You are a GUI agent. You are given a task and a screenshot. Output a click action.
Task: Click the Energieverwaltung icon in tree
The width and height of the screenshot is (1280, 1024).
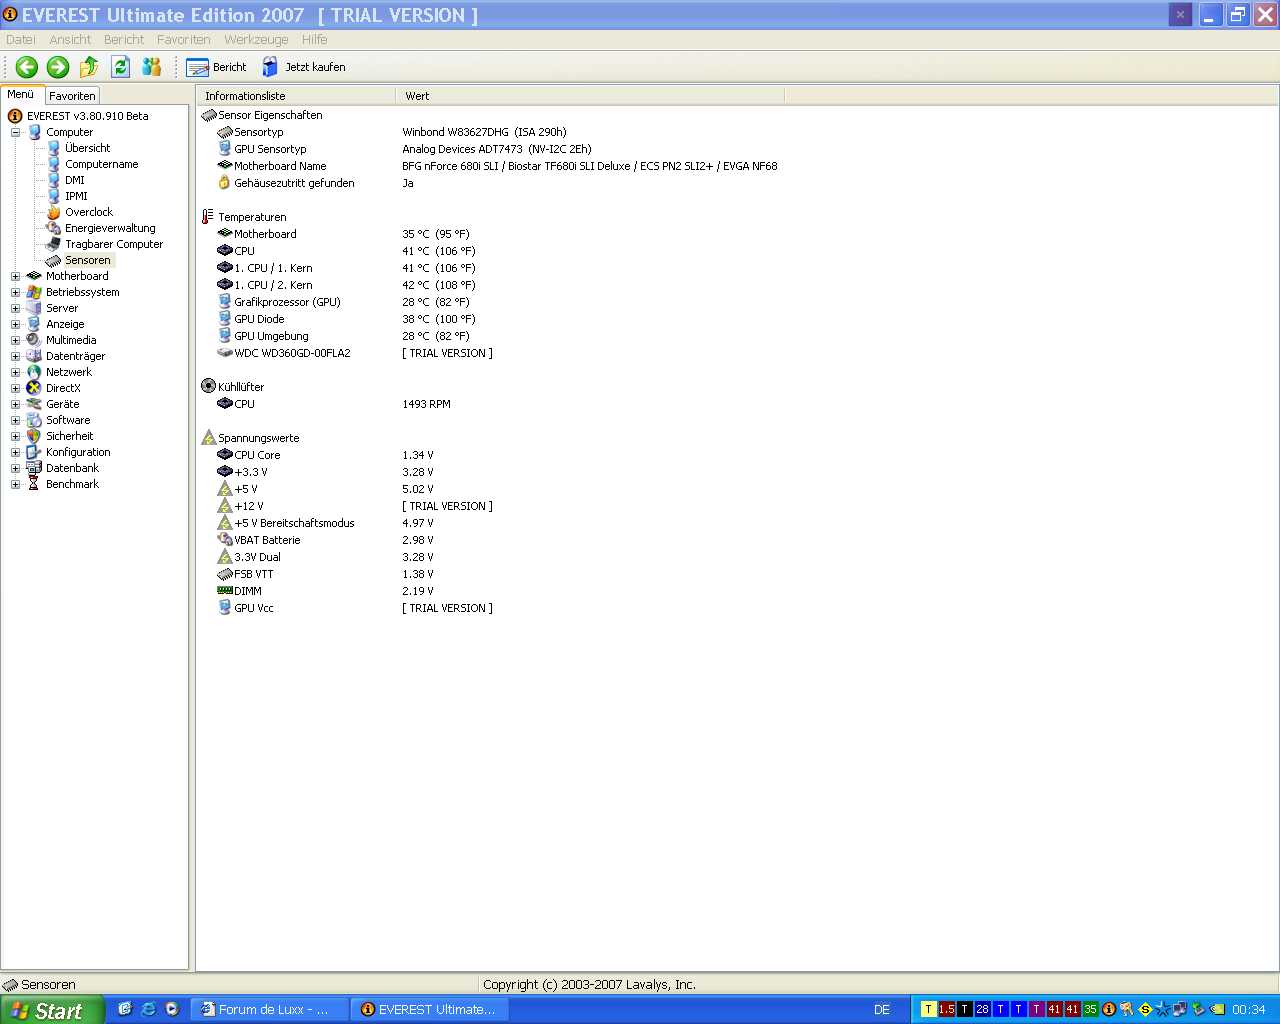click(53, 228)
